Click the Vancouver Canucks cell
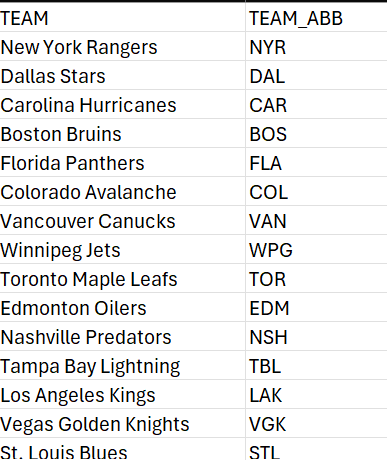This screenshot has height=460, width=387. (122, 221)
